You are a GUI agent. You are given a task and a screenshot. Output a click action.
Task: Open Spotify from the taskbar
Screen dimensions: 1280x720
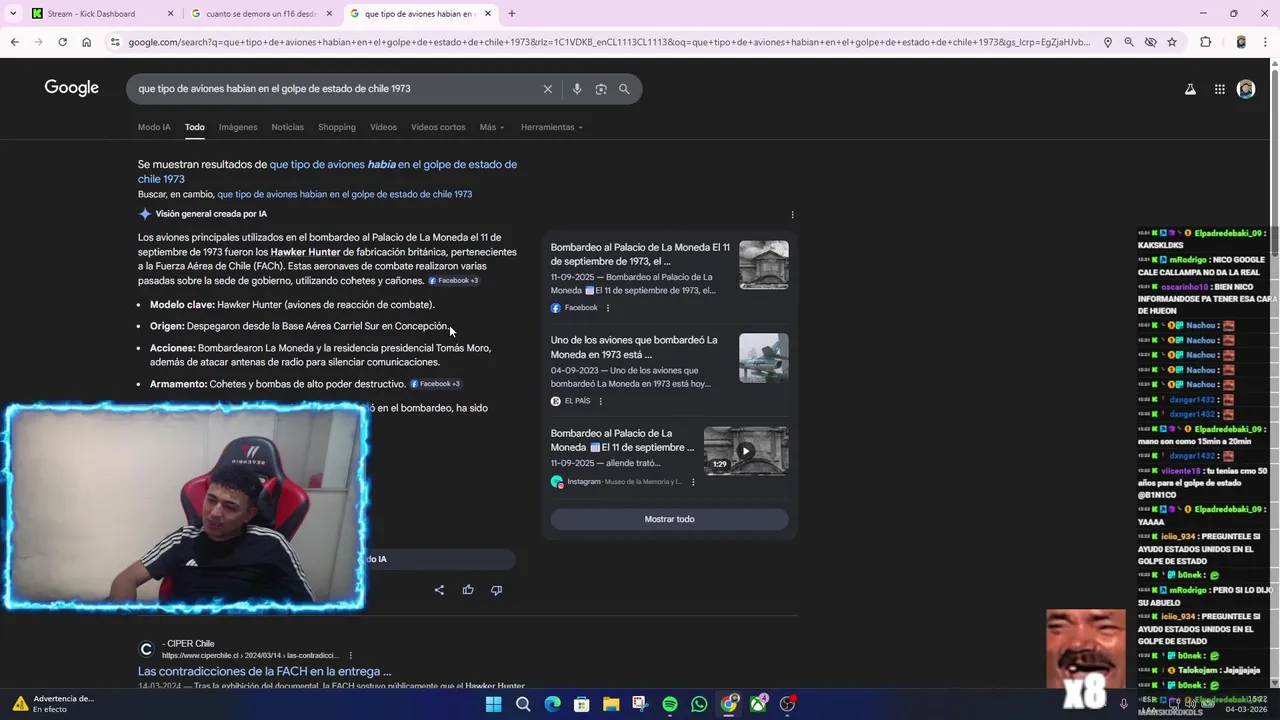click(670, 704)
